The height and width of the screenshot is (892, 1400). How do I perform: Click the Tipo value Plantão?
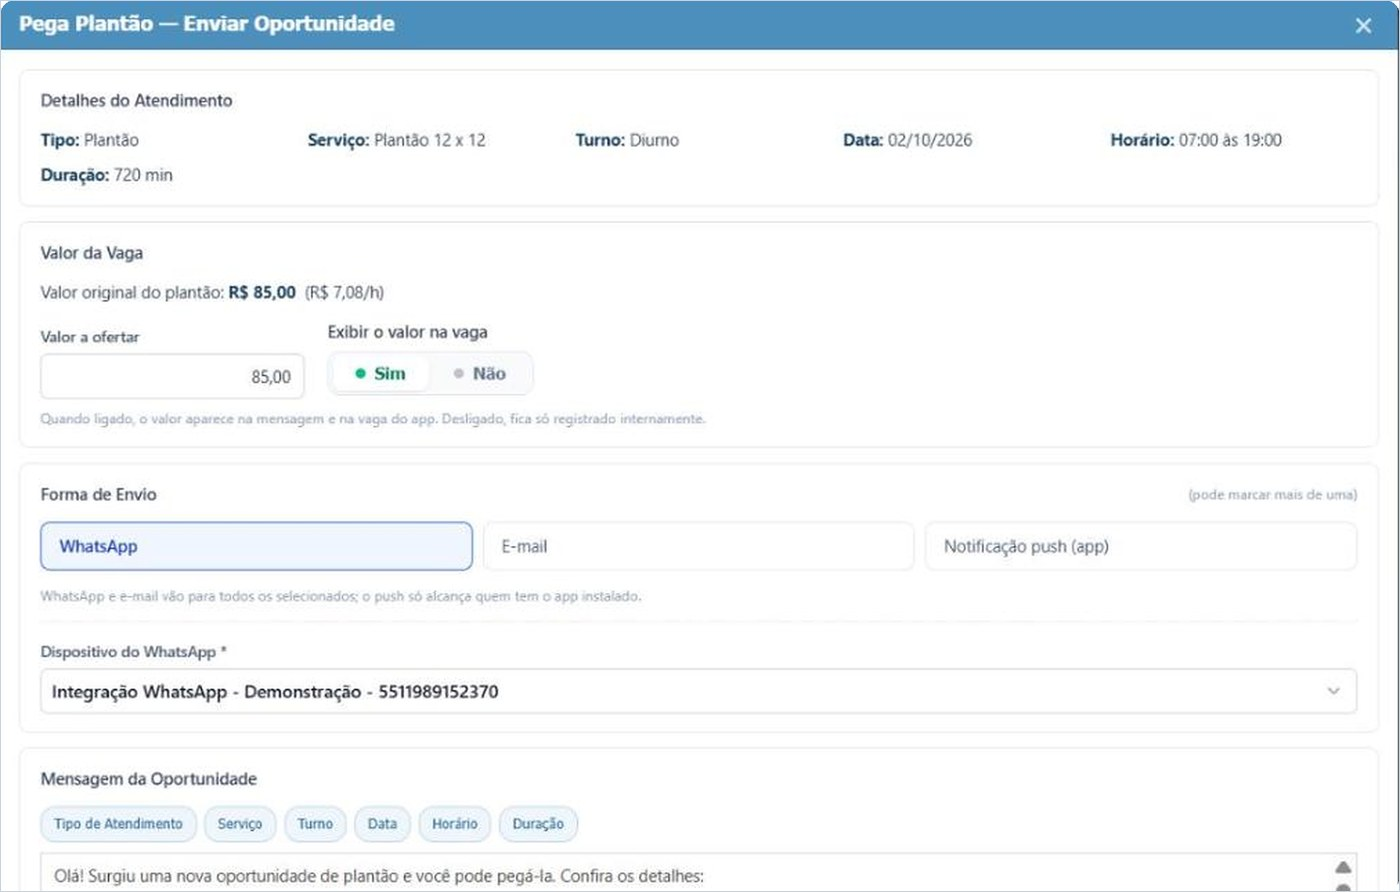point(111,140)
